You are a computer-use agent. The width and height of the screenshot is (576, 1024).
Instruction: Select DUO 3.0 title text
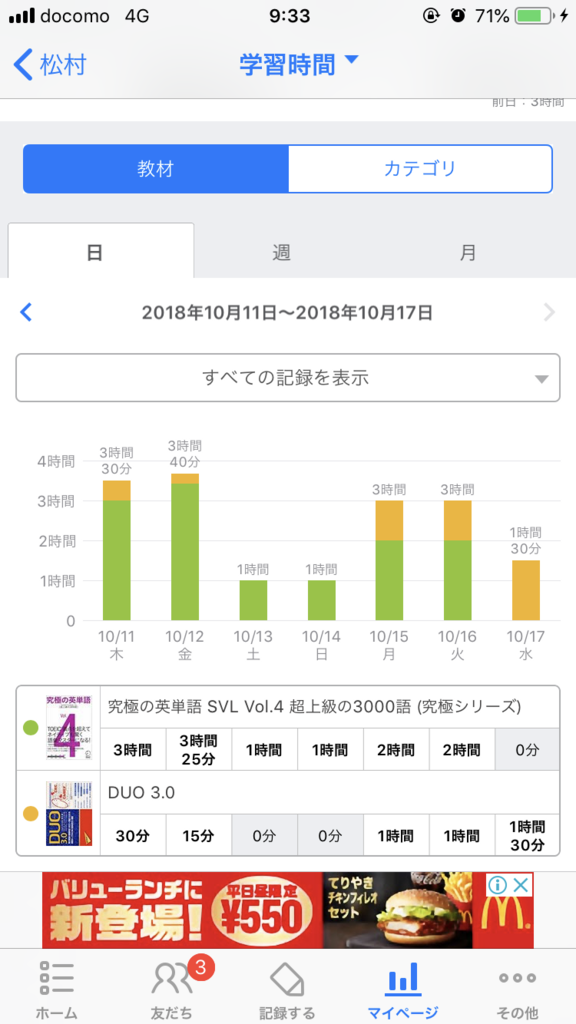141,792
